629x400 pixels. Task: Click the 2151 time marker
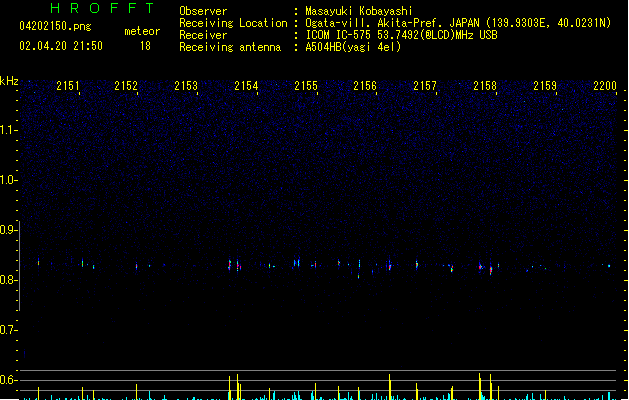click(x=68, y=86)
